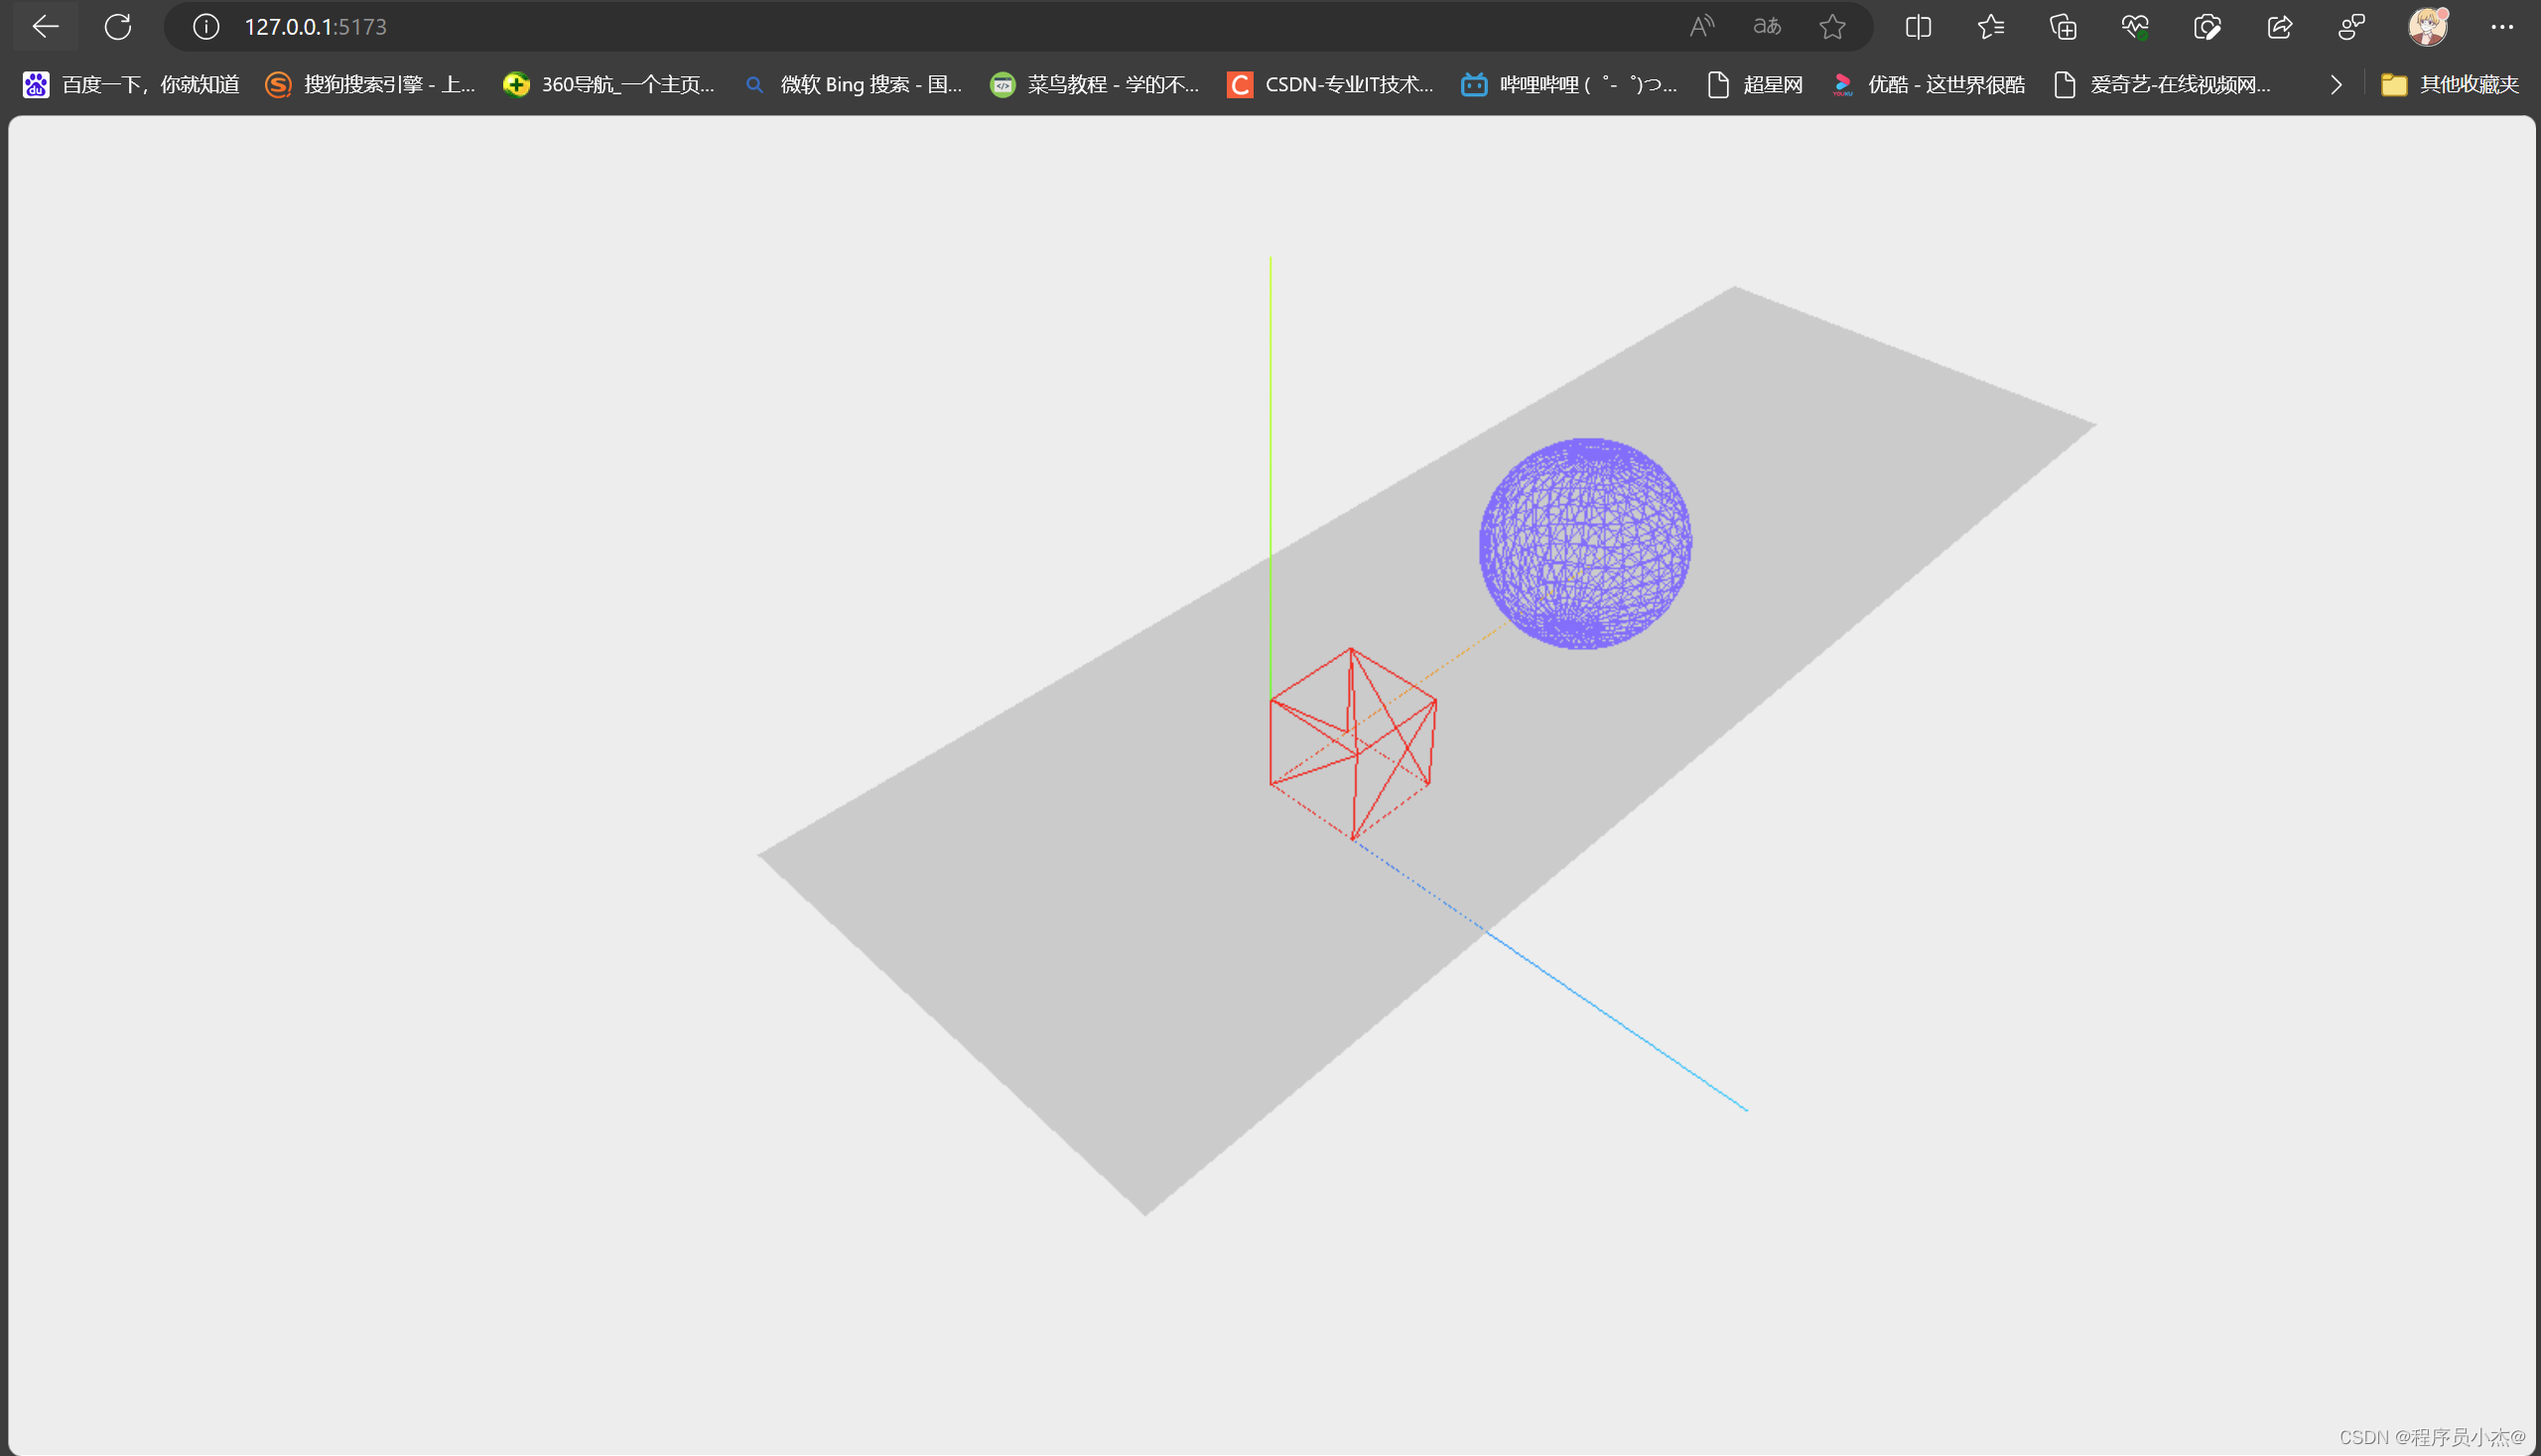Image resolution: width=2541 pixels, height=1456 pixels.
Task: Toggle split screen view
Action: click(1918, 27)
